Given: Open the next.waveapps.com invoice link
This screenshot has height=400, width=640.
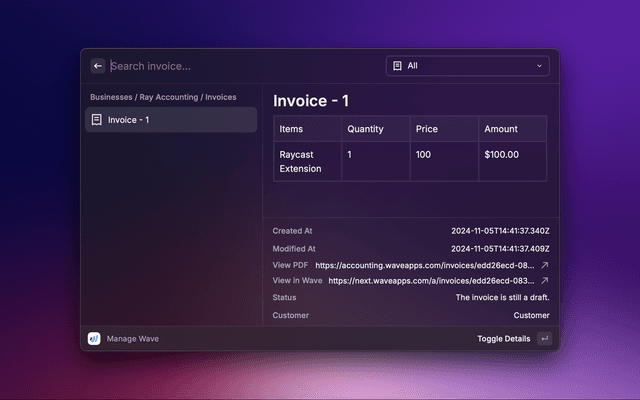Looking at the screenshot, I should [x=432, y=281].
